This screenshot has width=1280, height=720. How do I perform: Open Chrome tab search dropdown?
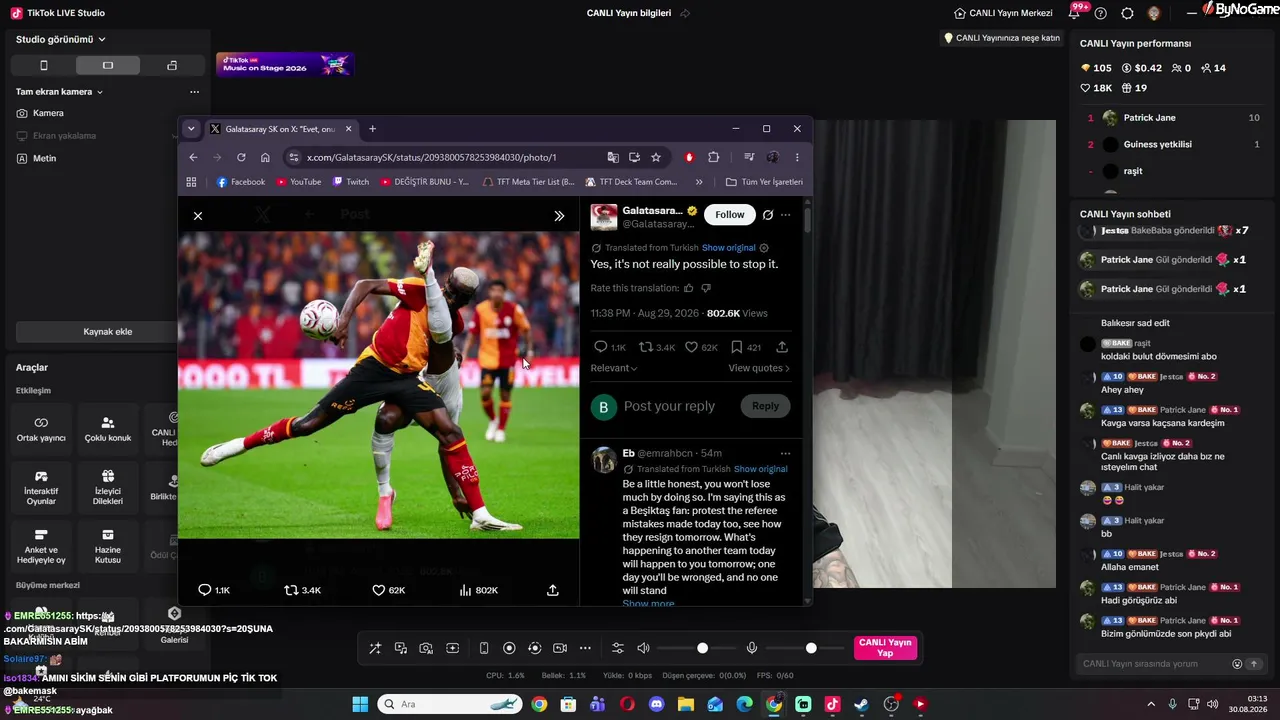tap(191, 129)
